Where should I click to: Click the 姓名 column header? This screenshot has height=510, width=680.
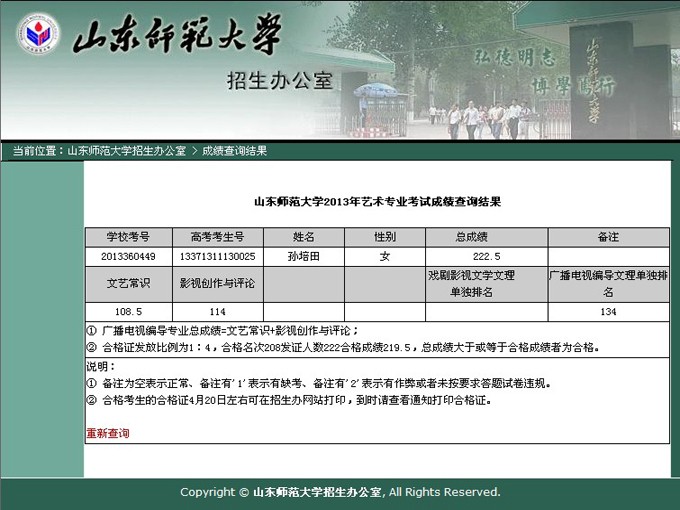[x=304, y=237]
